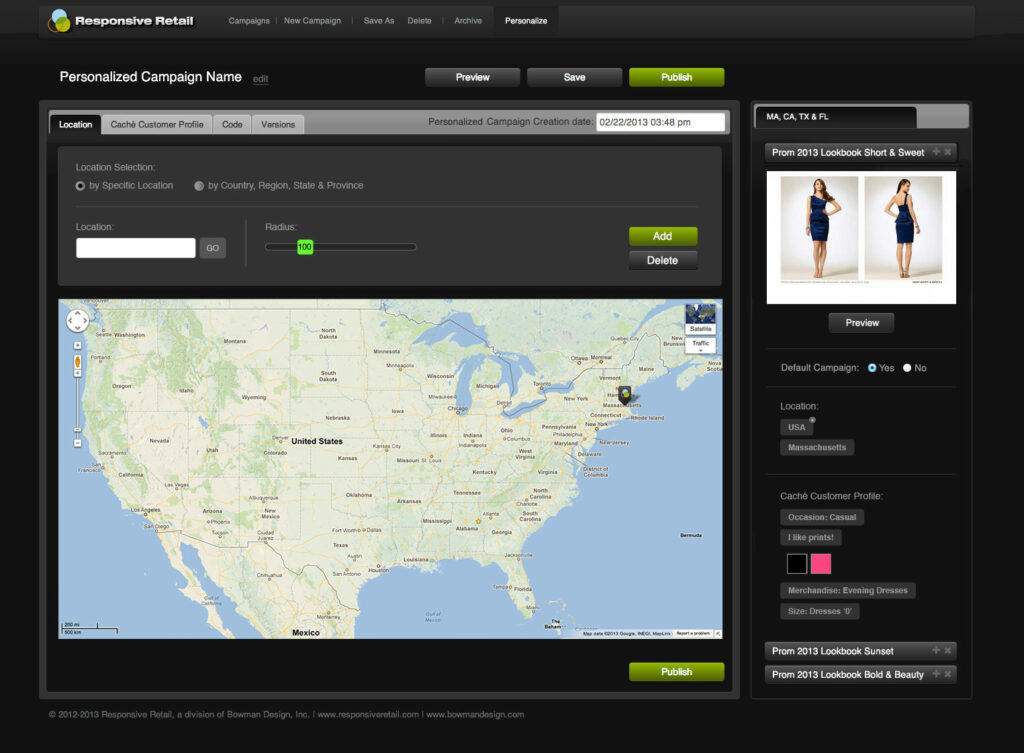The image size is (1024, 753).
Task: Click the Radius slider handle at 100
Action: (305, 247)
